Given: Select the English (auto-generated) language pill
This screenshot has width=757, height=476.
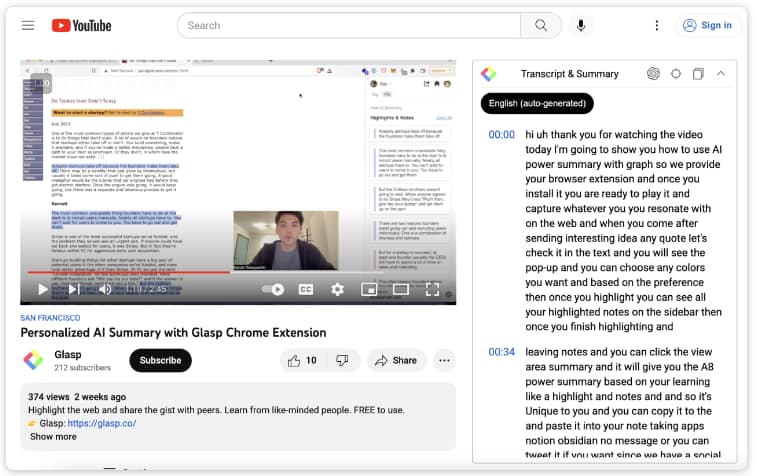Looking at the screenshot, I should click(537, 103).
